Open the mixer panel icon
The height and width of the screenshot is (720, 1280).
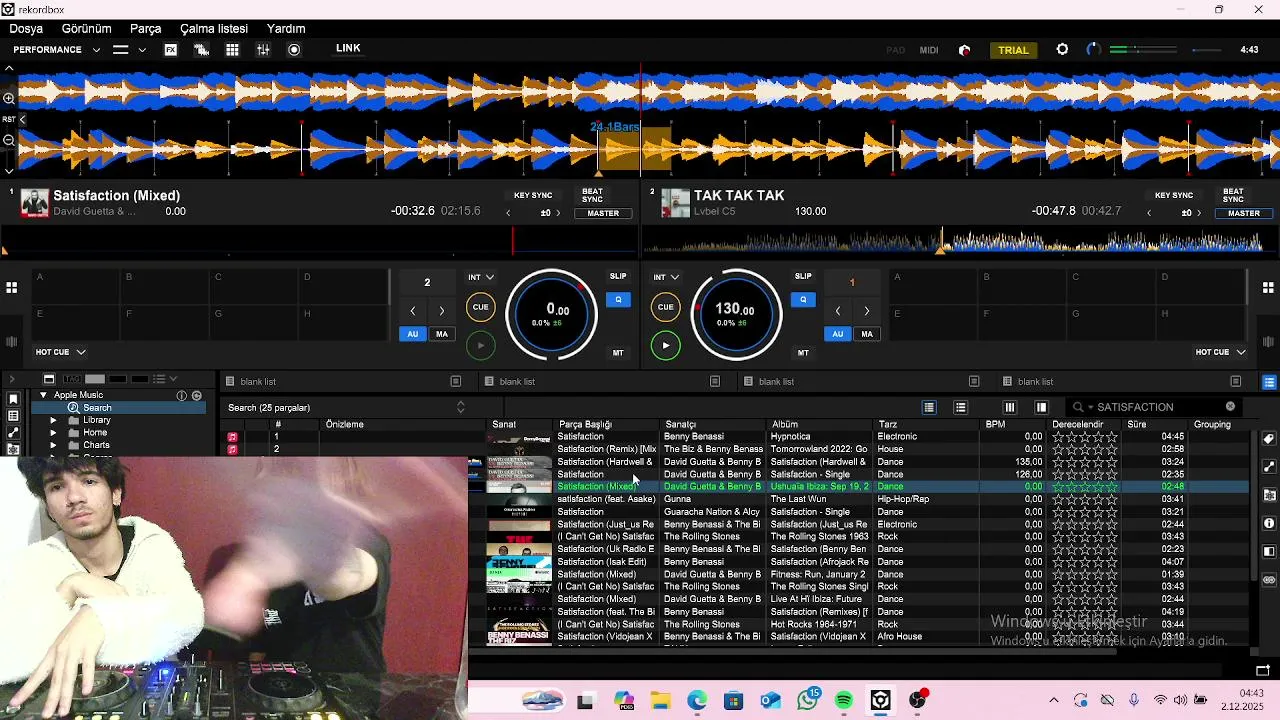pos(263,50)
